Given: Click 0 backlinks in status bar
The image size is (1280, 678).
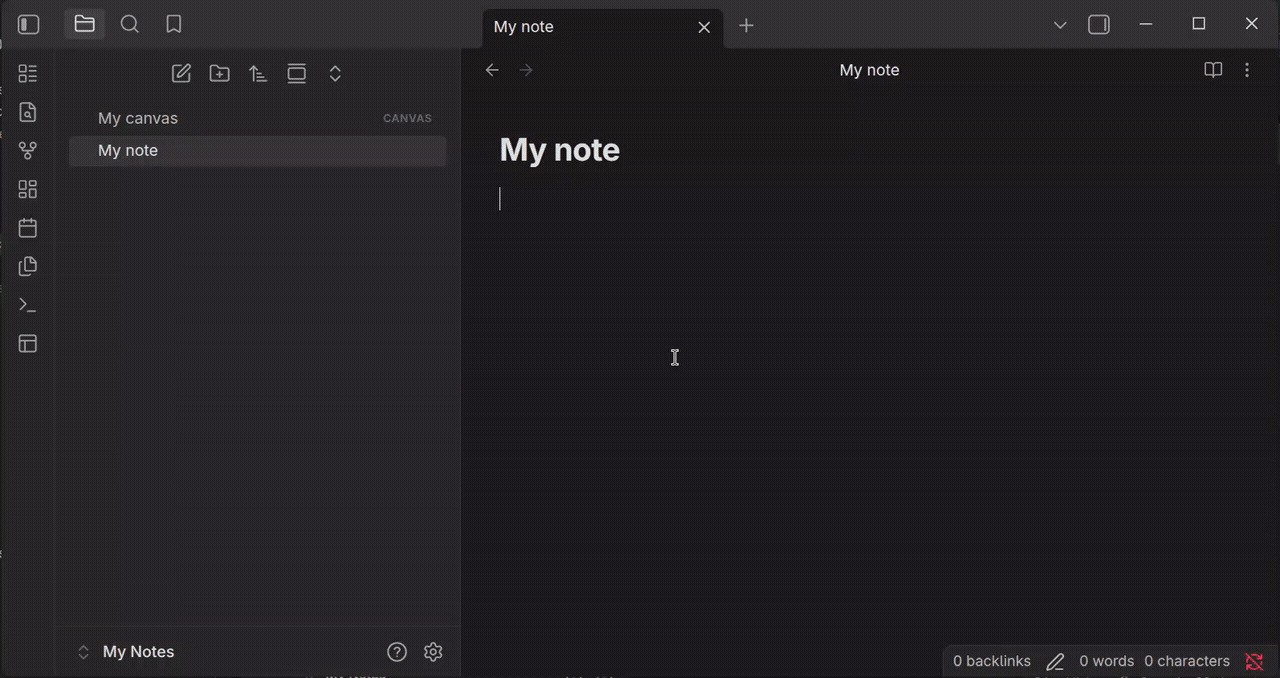Looking at the screenshot, I should [x=992, y=661].
